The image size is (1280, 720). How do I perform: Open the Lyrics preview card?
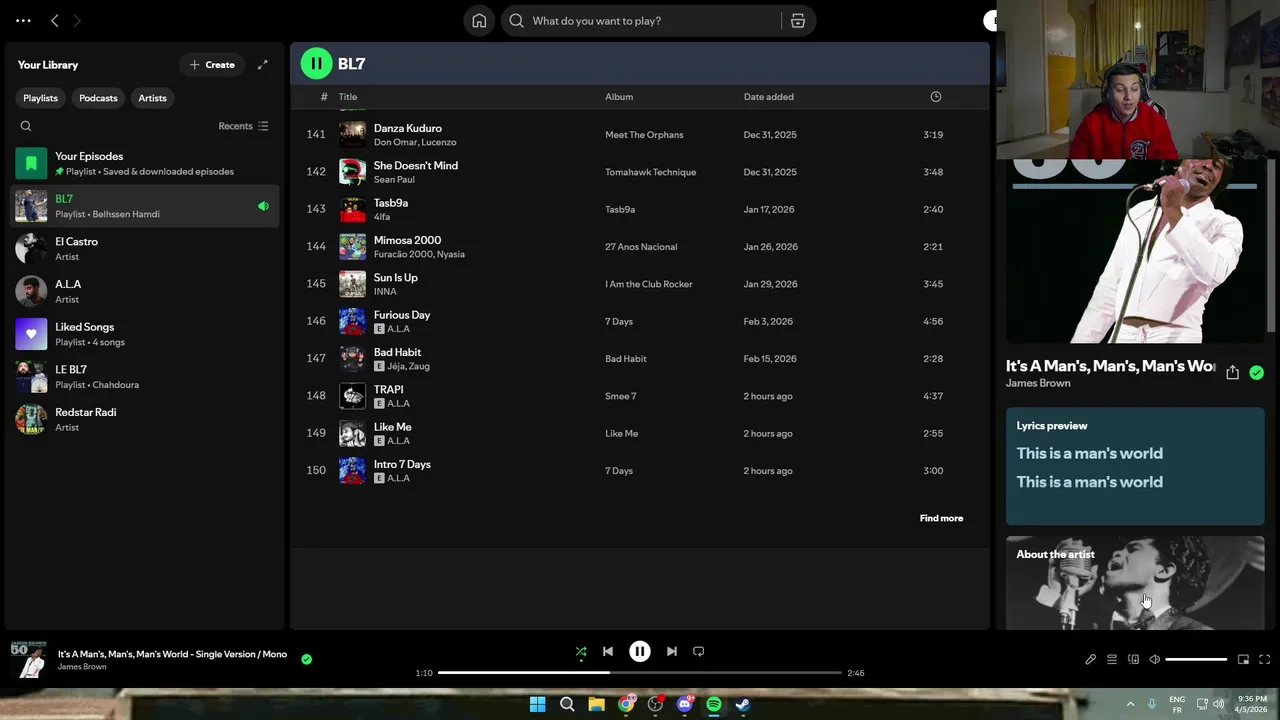[1135, 466]
